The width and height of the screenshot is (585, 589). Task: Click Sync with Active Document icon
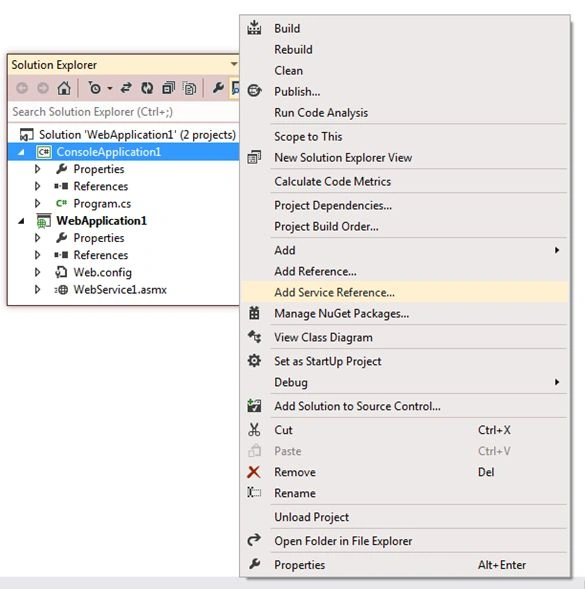[x=126, y=88]
